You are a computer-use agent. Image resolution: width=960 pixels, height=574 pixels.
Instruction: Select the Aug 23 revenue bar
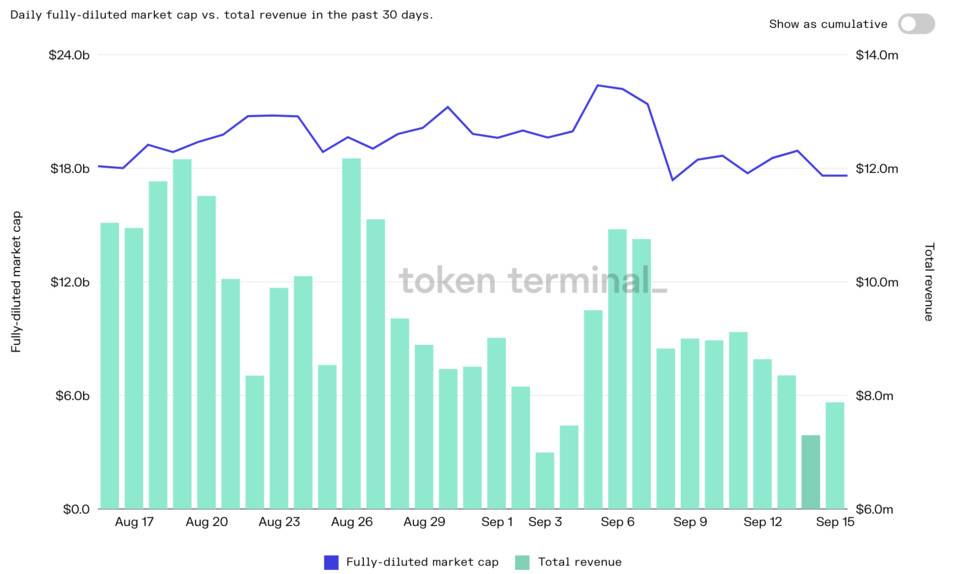pos(279,398)
